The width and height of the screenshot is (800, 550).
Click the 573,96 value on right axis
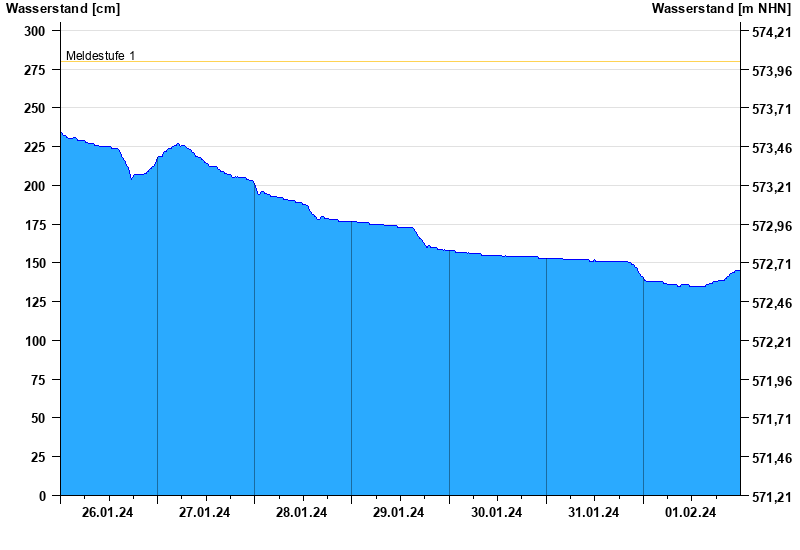pyautogui.click(x=772, y=71)
